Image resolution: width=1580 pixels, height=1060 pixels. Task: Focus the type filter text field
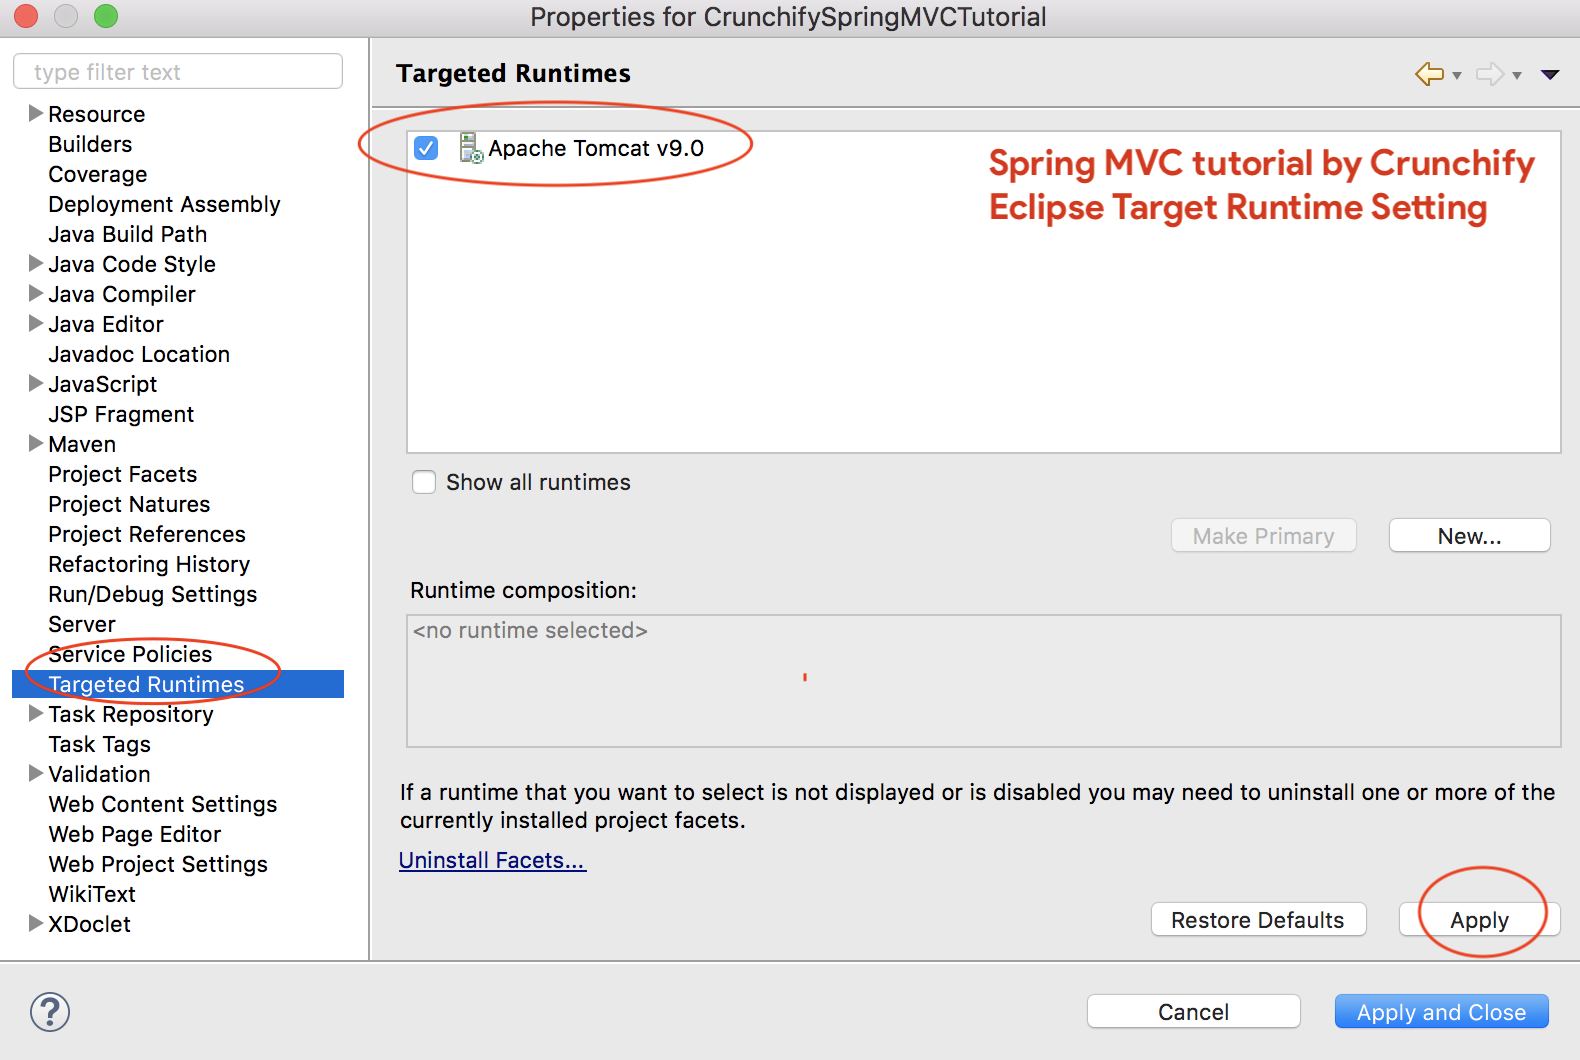tap(178, 72)
